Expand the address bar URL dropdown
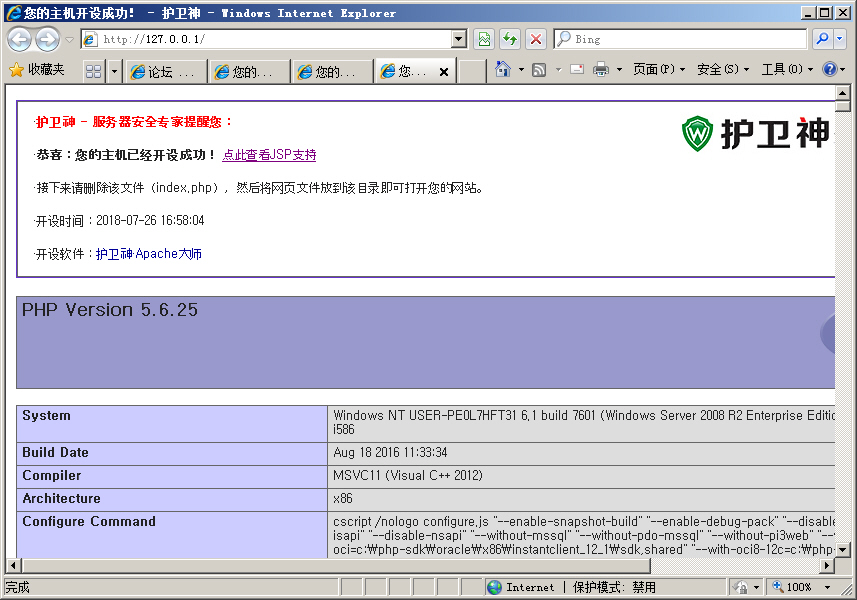Screen dimensions: 857x600 tap(459, 39)
